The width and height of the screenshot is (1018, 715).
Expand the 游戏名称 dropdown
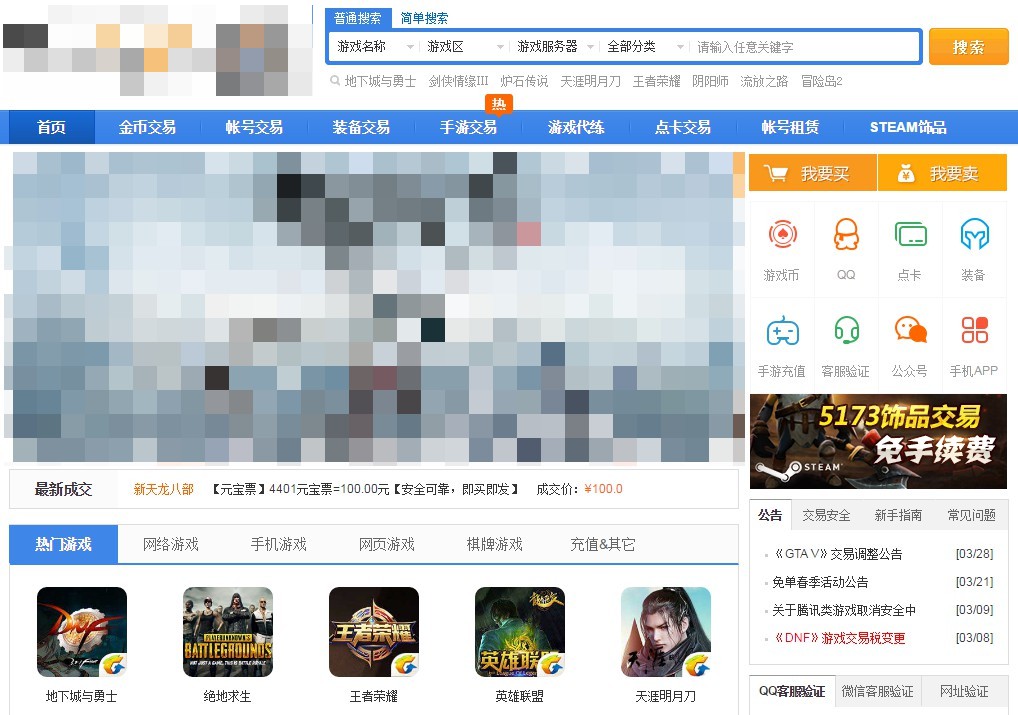pyautogui.click(x=375, y=47)
